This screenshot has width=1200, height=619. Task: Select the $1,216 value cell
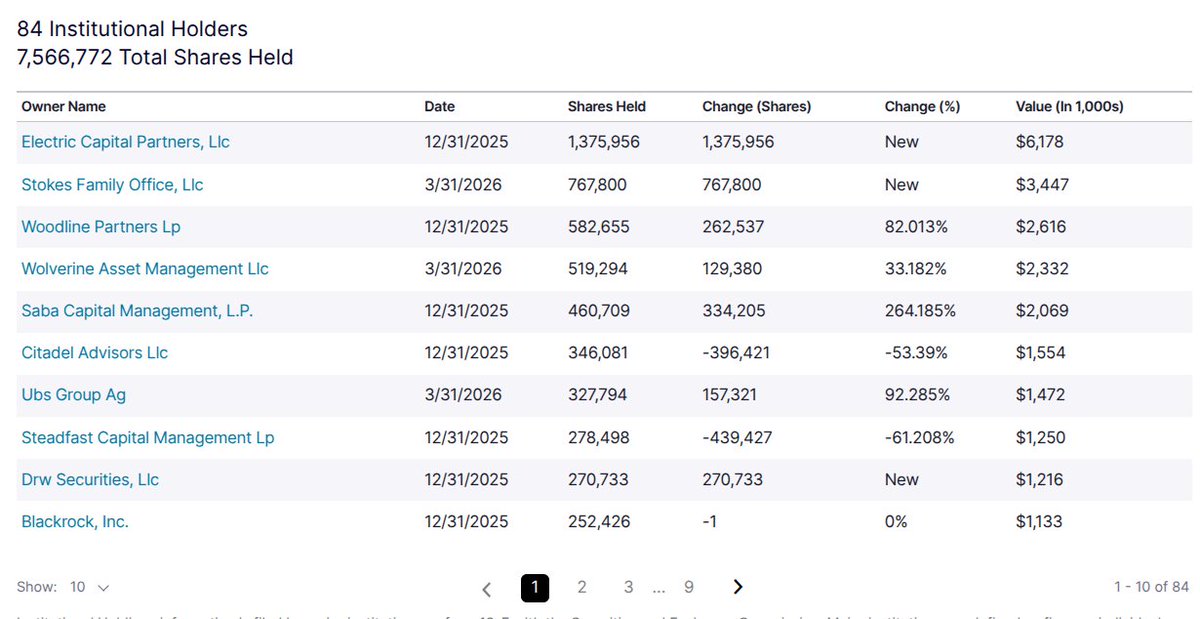pyautogui.click(x=1039, y=480)
